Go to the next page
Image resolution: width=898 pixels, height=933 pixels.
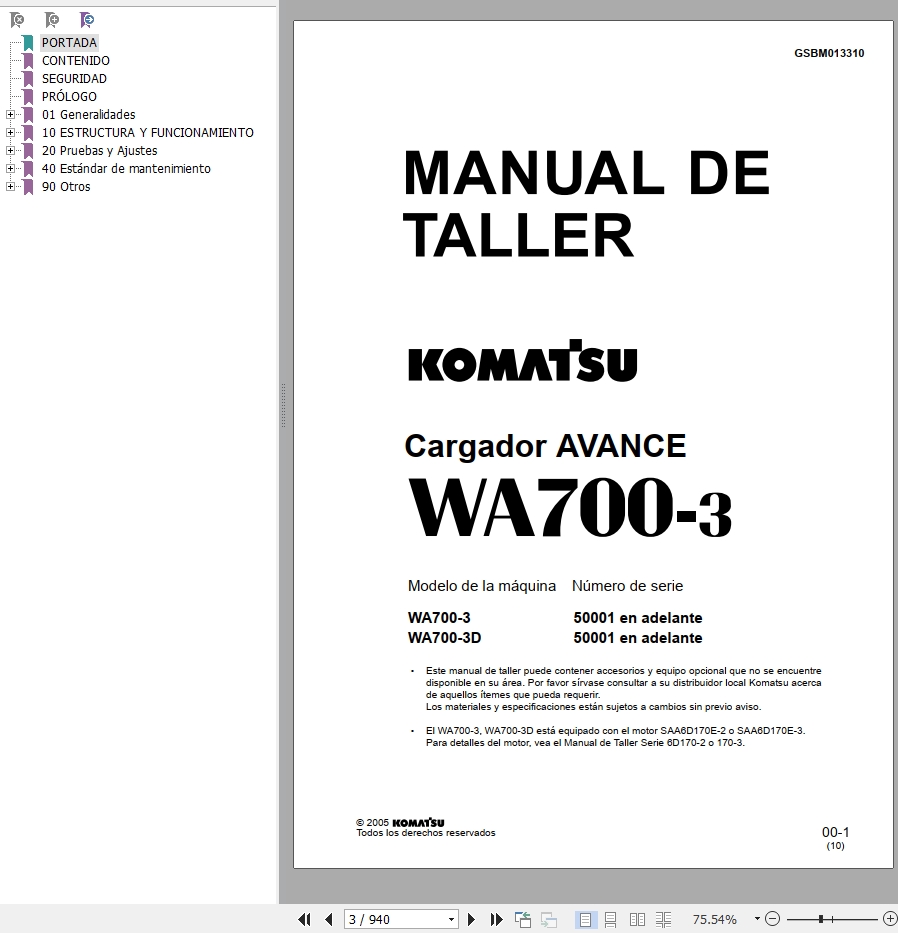pyautogui.click(x=471, y=919)
